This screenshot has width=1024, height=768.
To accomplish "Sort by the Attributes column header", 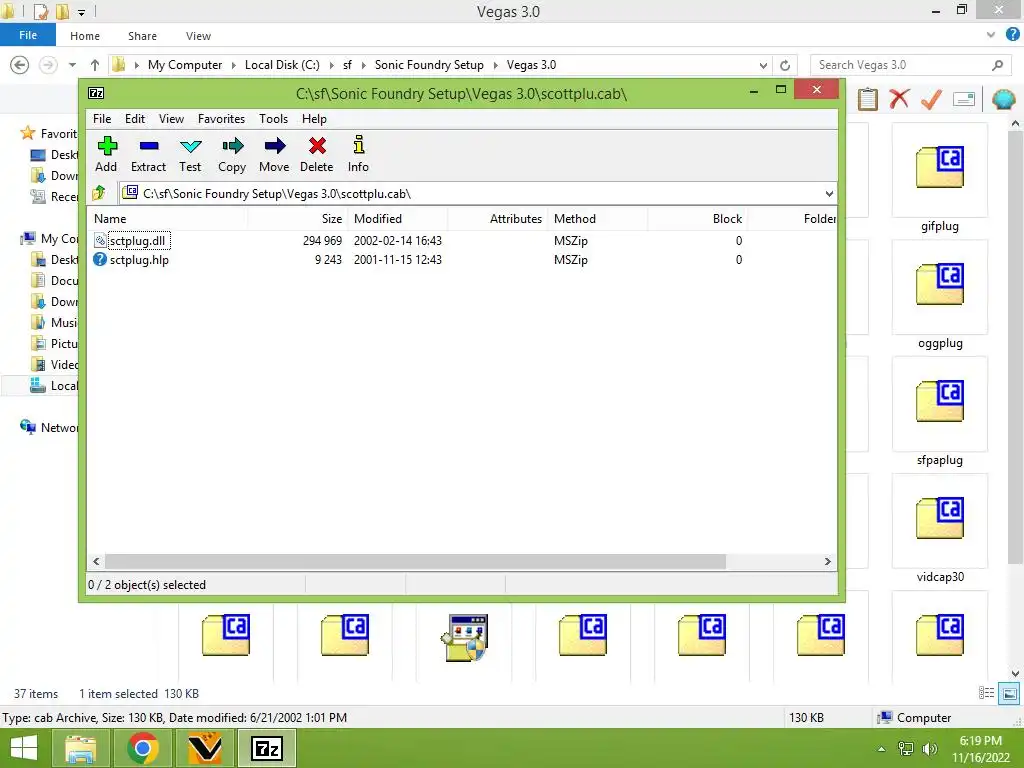I will (498, 219).
